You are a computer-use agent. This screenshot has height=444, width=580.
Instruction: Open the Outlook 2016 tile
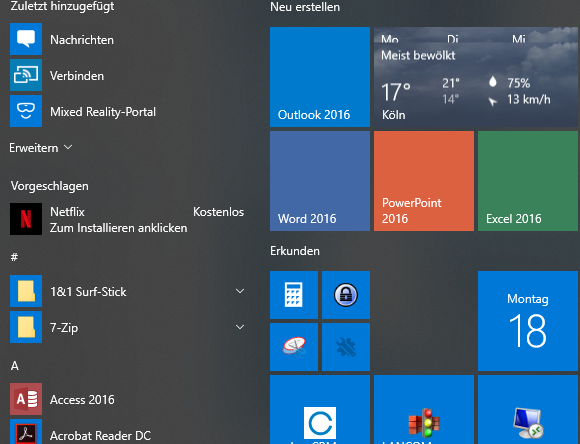tap(320, 77)
